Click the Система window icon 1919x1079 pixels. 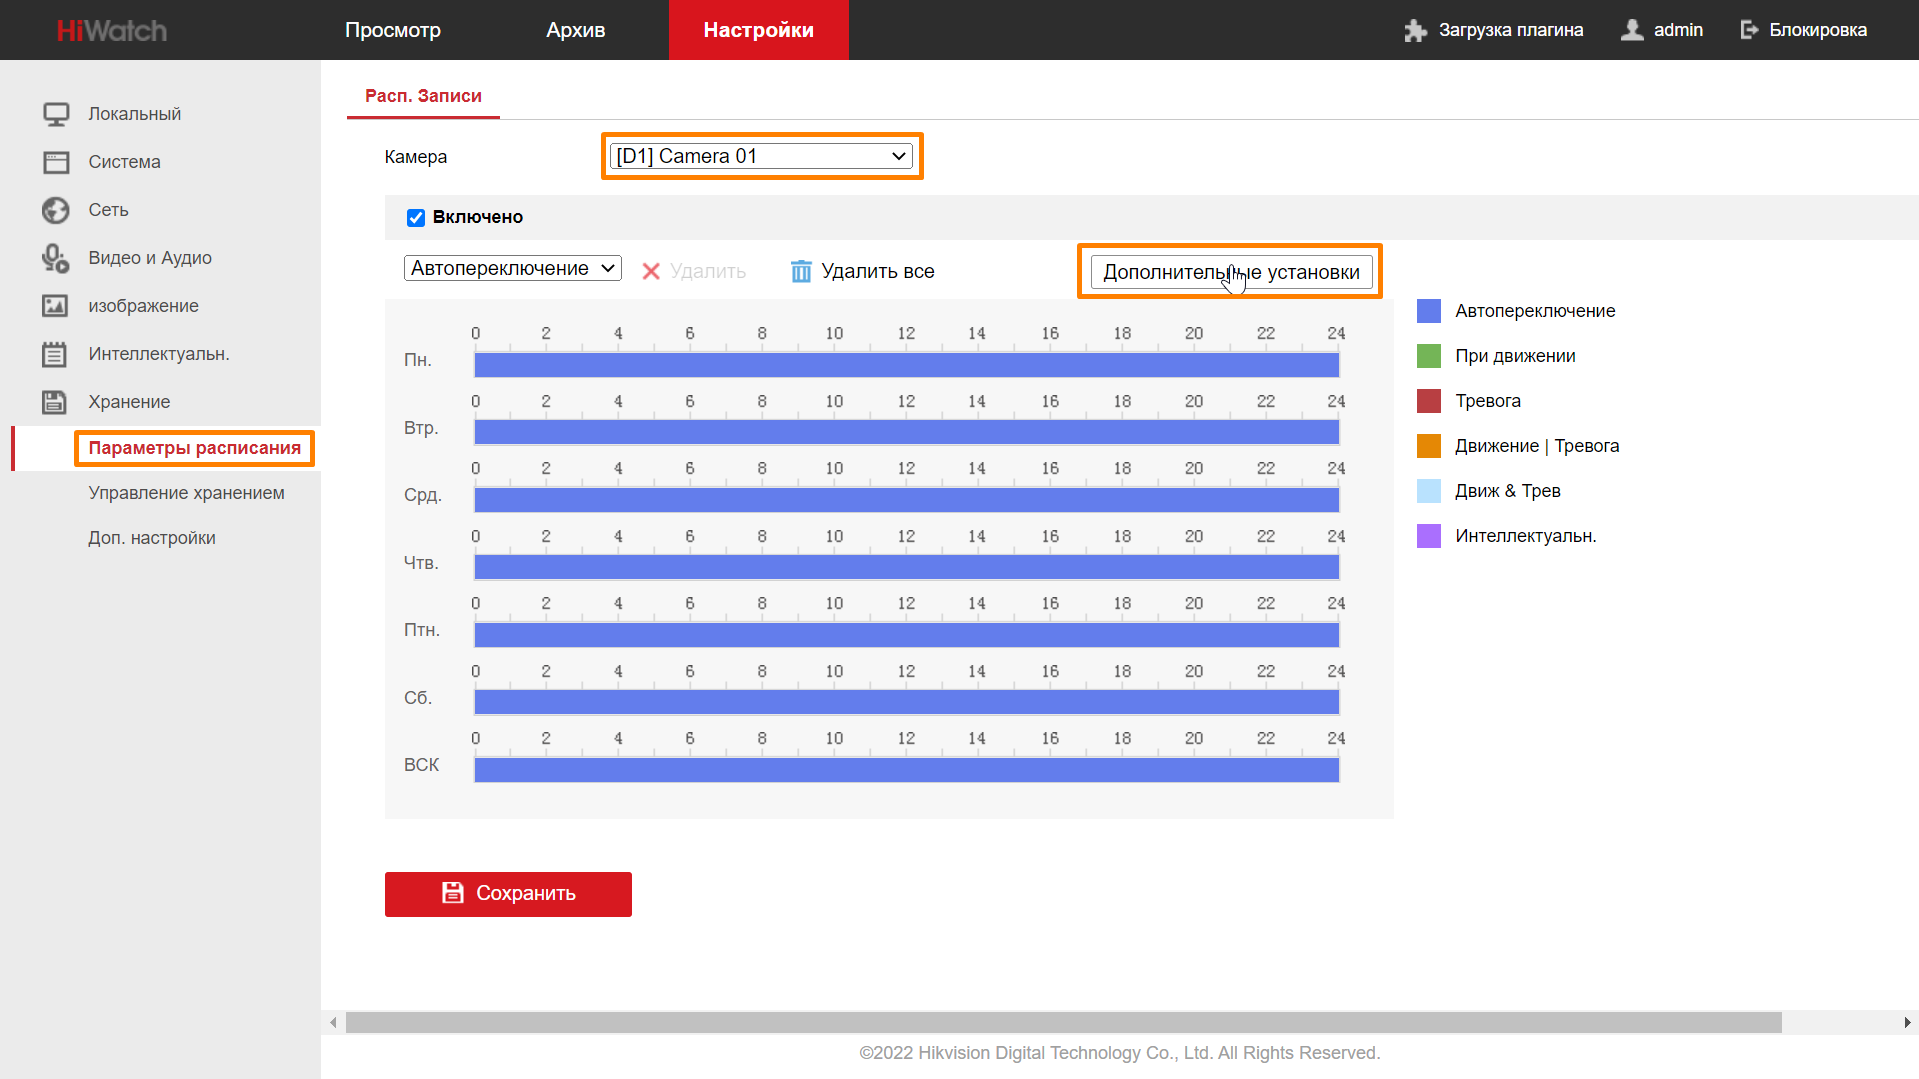pos(56,162)
